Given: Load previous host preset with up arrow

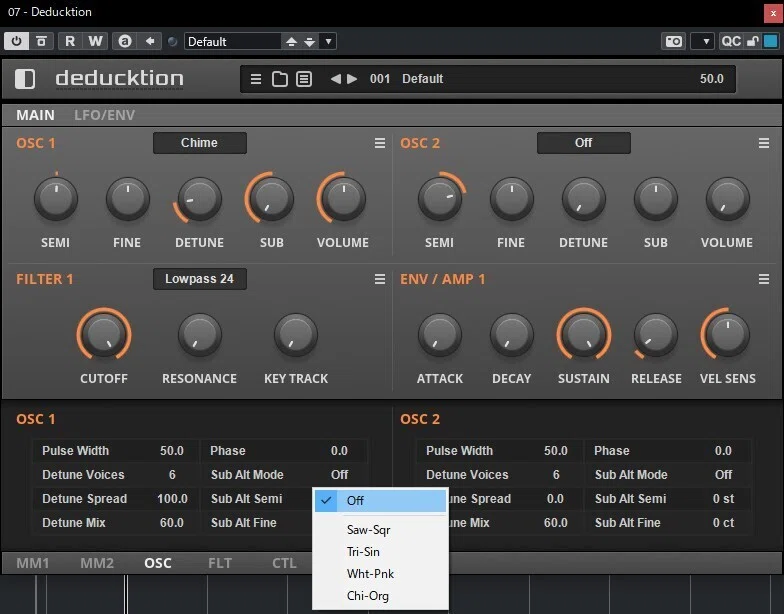Looking at the screenshot, I should [x=291, y=42].
